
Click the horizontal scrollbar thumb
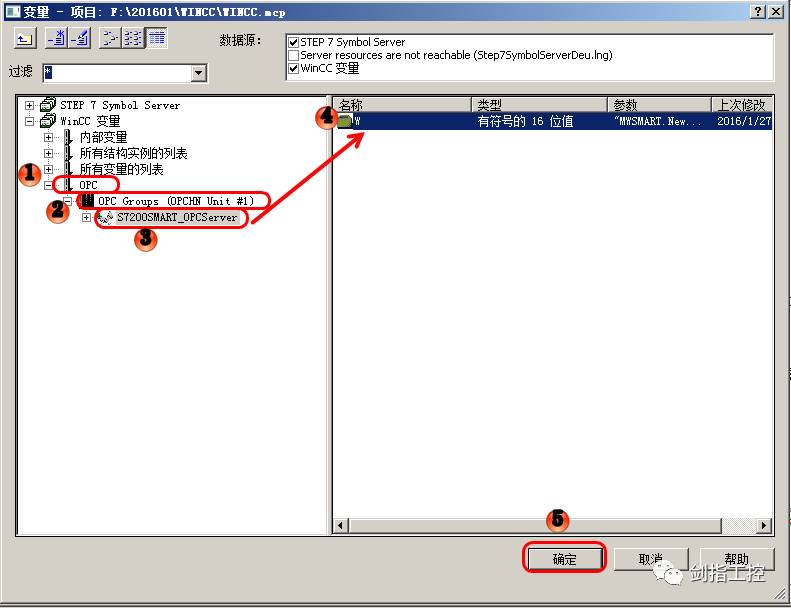[535, 525]
